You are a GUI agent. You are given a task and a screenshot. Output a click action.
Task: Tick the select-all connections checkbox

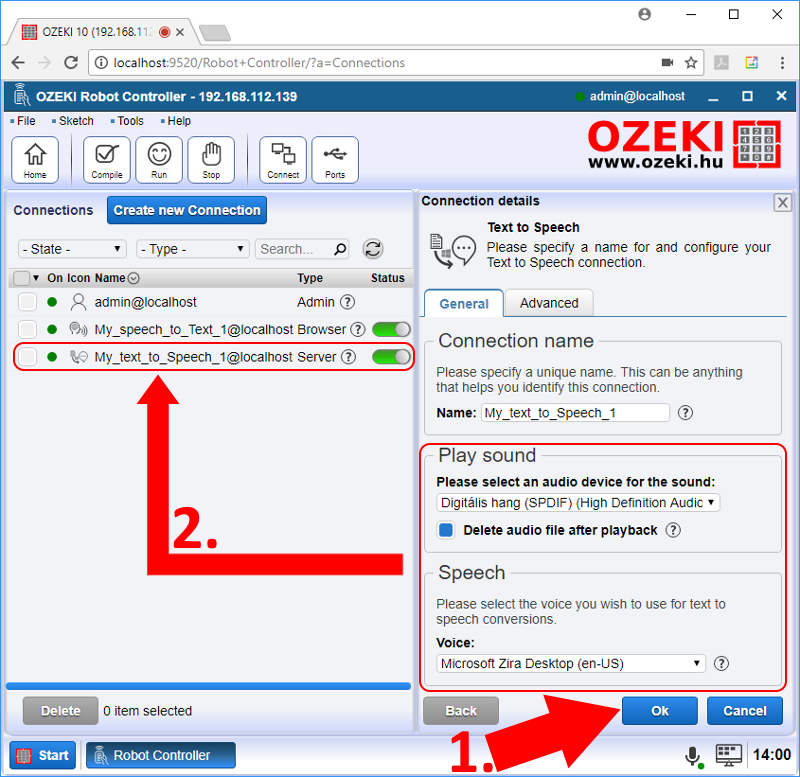21,278
